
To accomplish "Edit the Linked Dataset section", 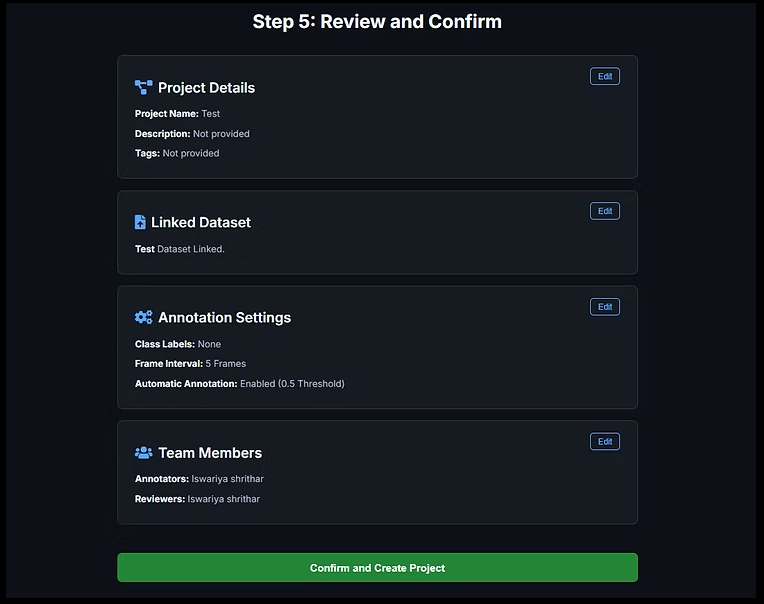I will tap(604, 211).
